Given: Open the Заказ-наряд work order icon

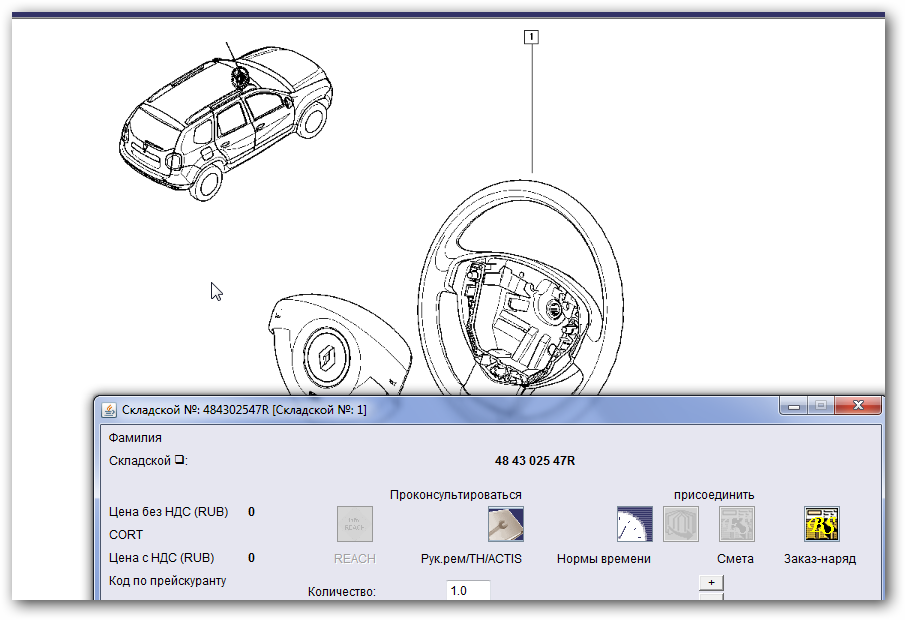Looking at the screenshot, I should click(x=821, y=524).
